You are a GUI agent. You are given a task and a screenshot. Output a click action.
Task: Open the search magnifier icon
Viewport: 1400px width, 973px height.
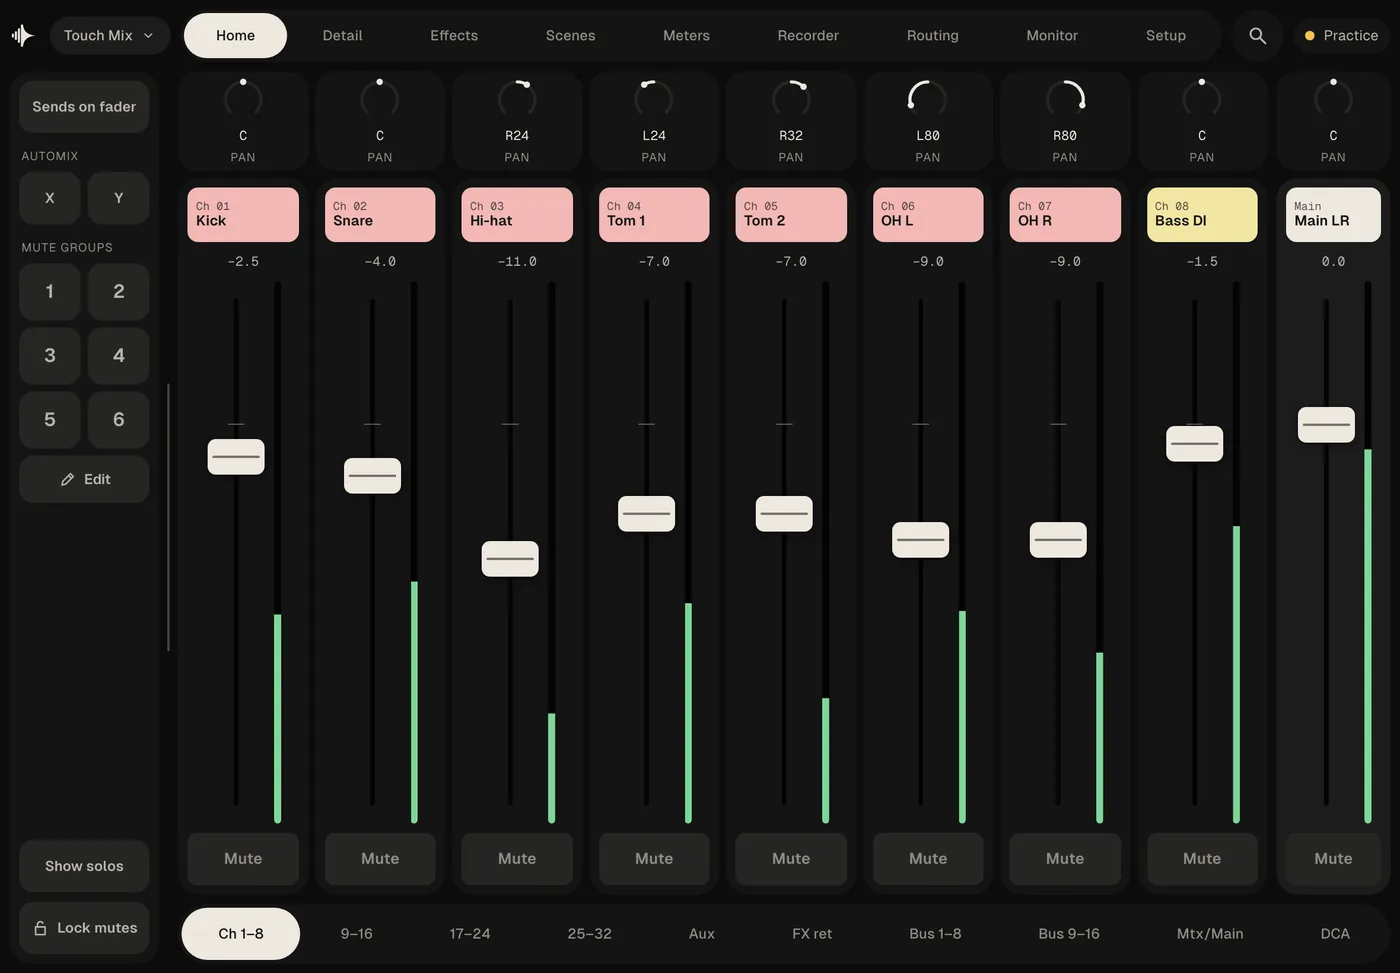coord(1257,36)
